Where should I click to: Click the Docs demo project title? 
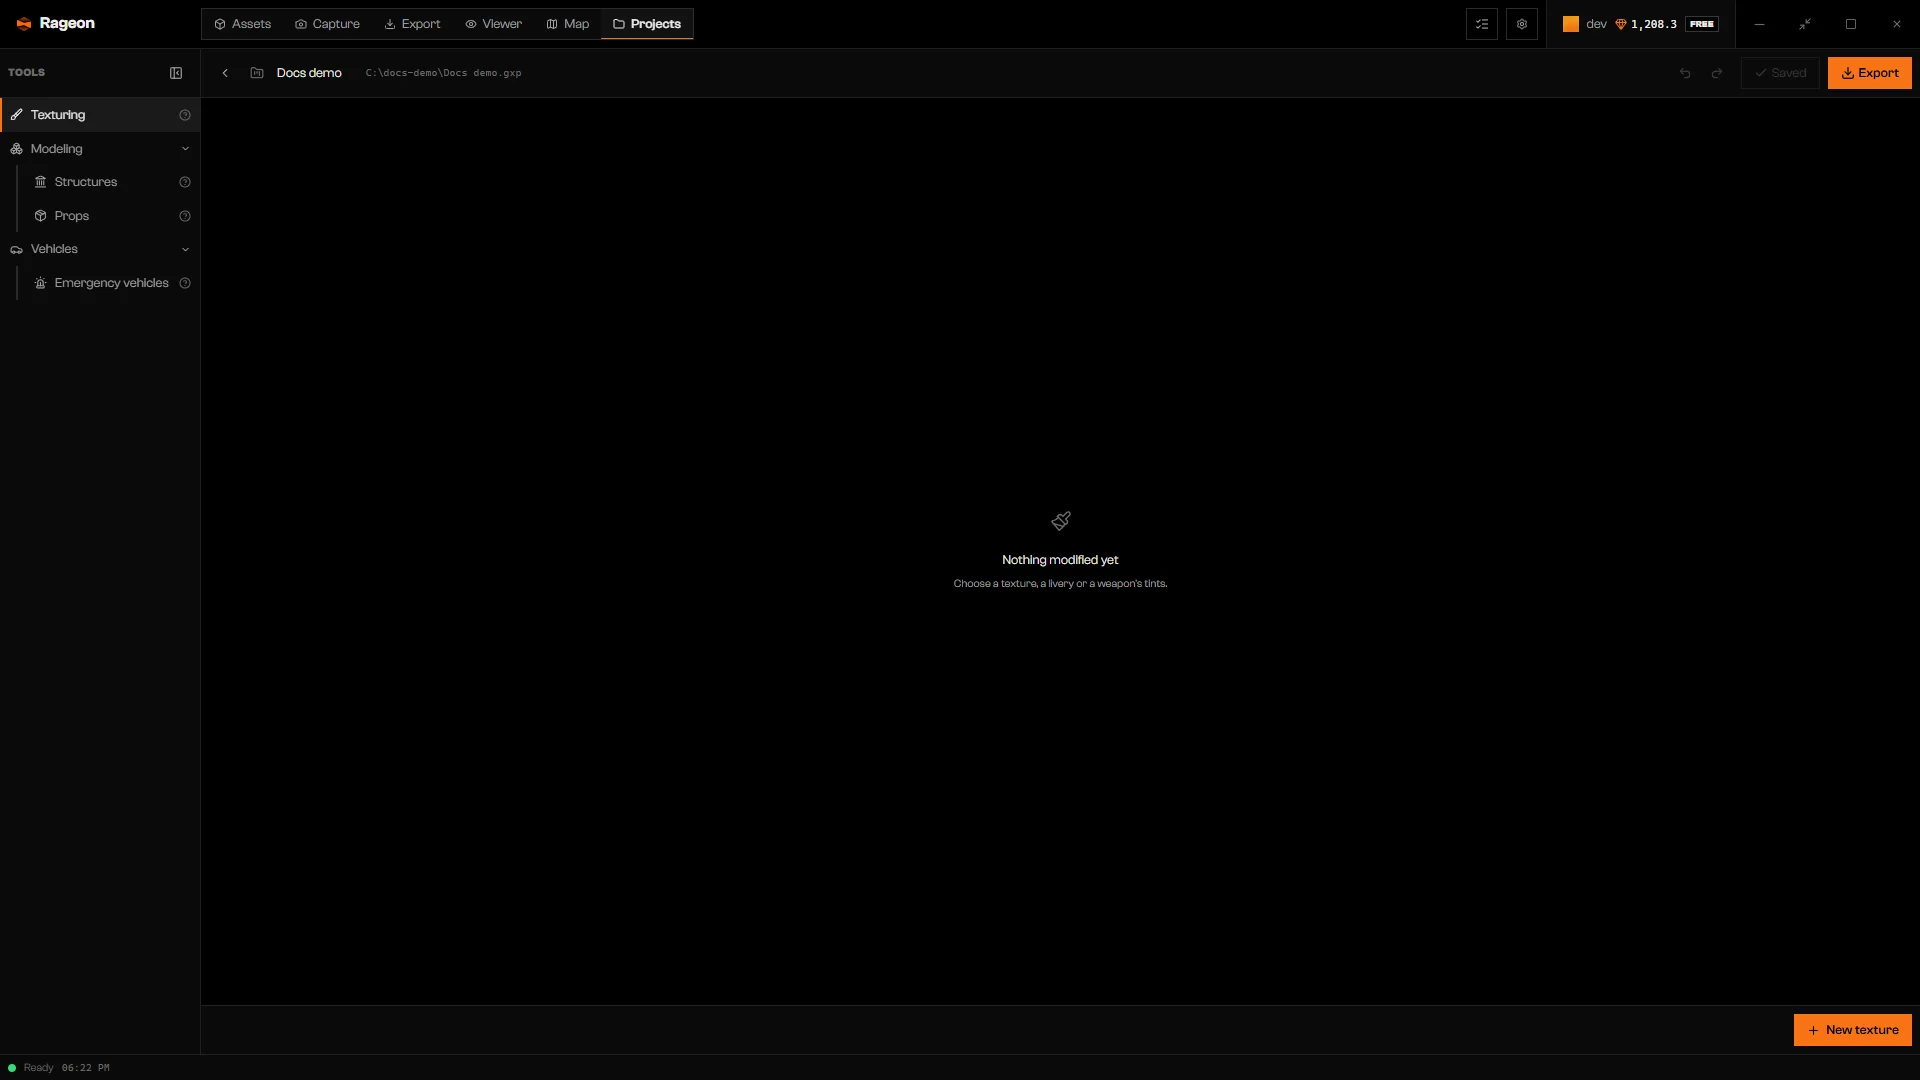coord(309,73)
